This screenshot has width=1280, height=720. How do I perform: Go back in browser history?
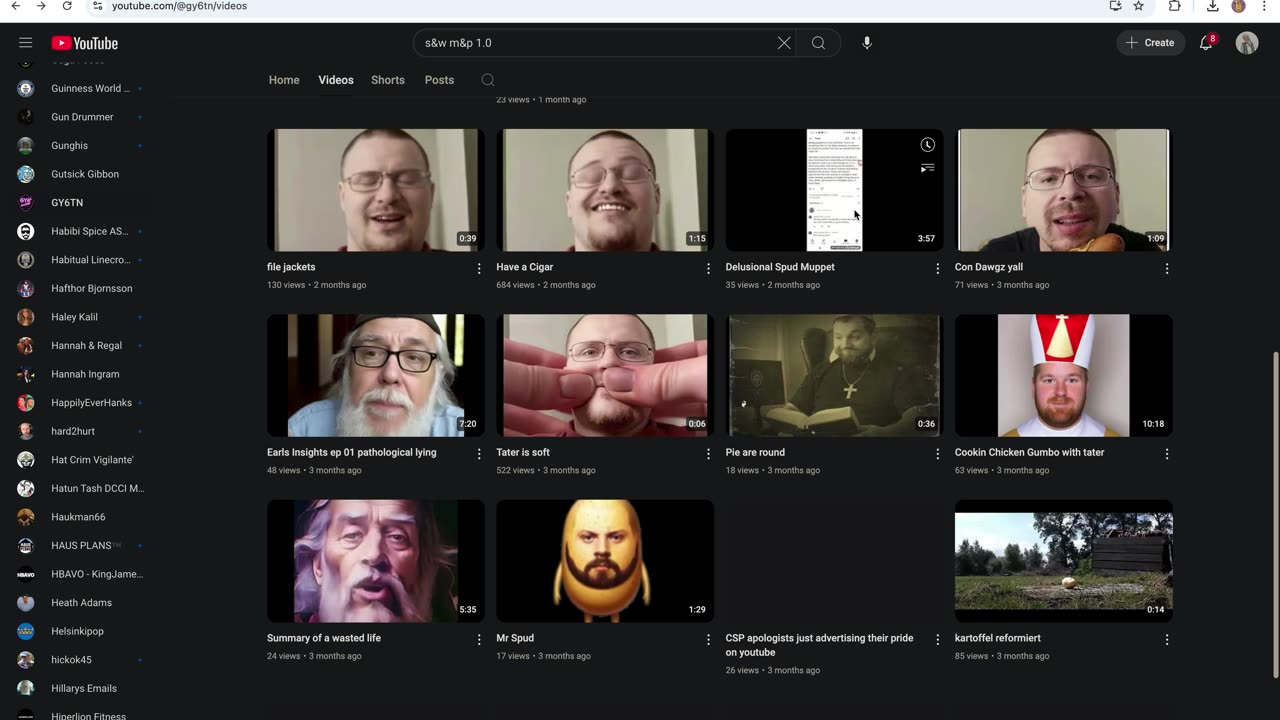pos(16,6)
